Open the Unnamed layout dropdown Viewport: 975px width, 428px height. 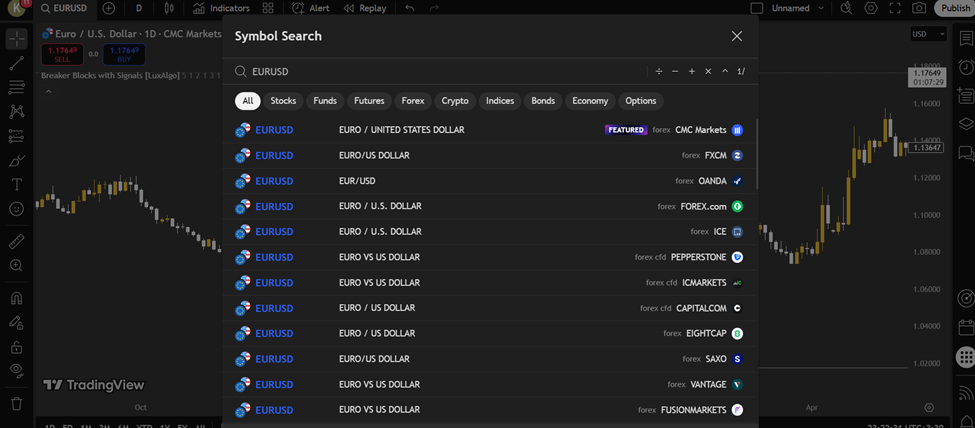(798, 8)
